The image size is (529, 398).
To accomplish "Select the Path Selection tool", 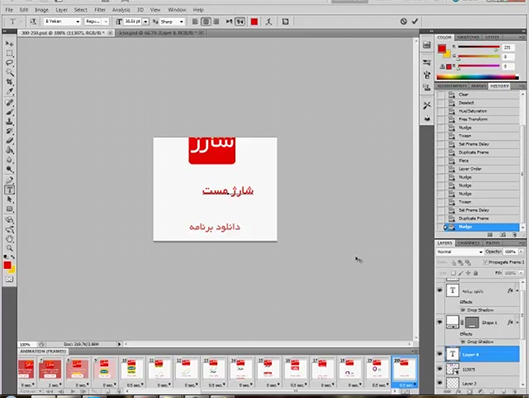I will pyautogui.click(x=9, y=200).
